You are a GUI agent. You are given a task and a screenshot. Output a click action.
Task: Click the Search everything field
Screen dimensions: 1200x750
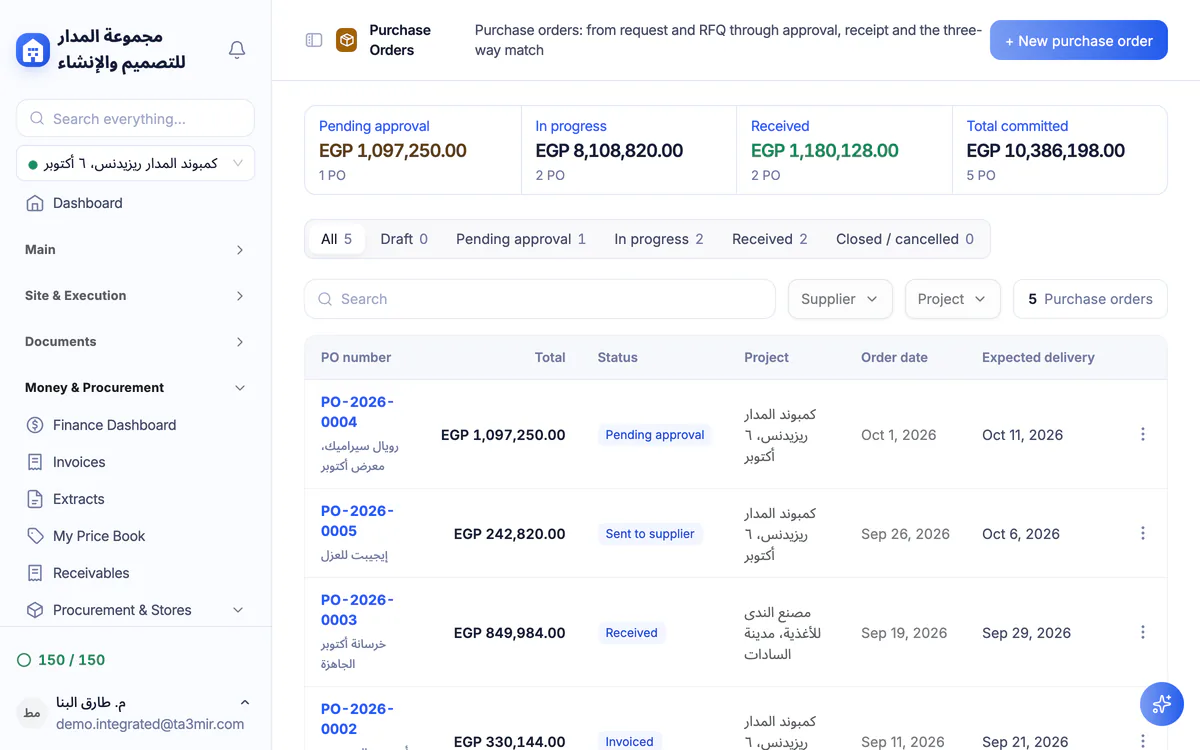point(135,118)
